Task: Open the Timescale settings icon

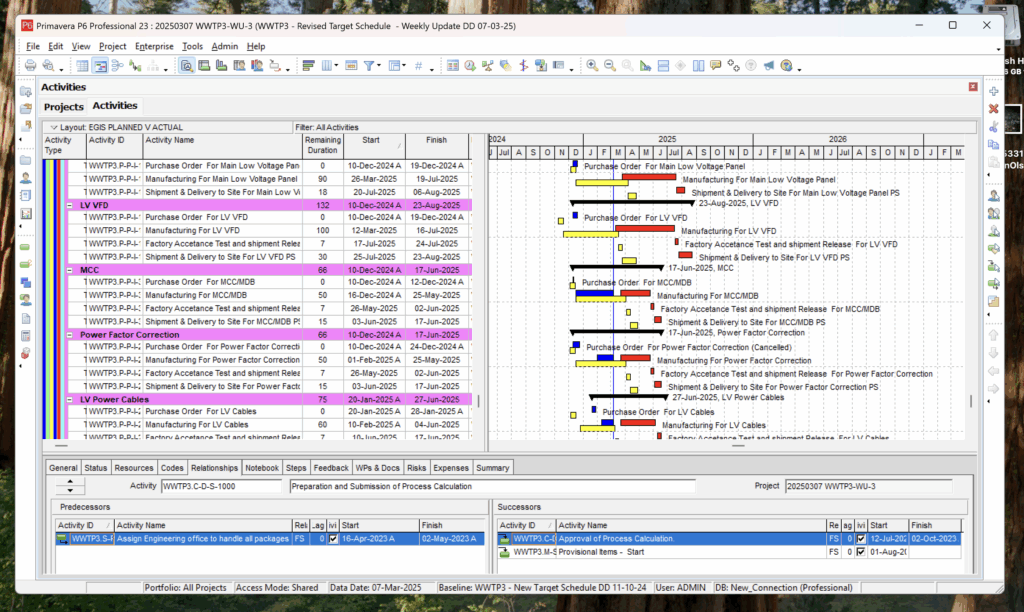Action: 351,65
